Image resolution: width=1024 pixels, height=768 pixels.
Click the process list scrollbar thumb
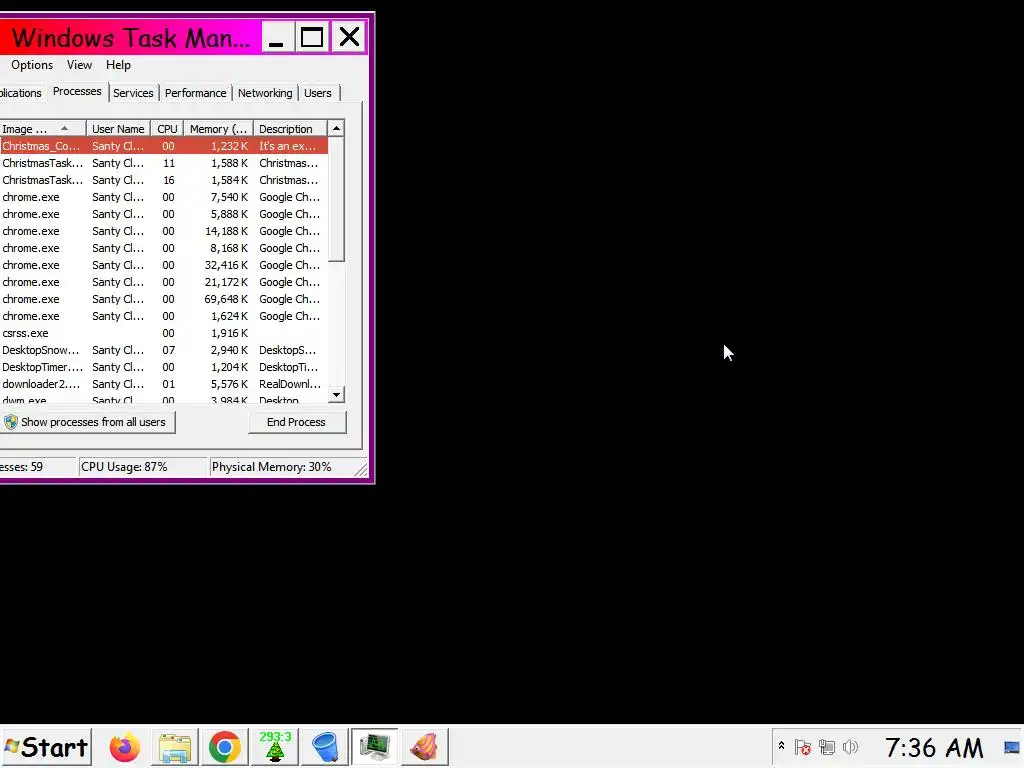[336, 199]
